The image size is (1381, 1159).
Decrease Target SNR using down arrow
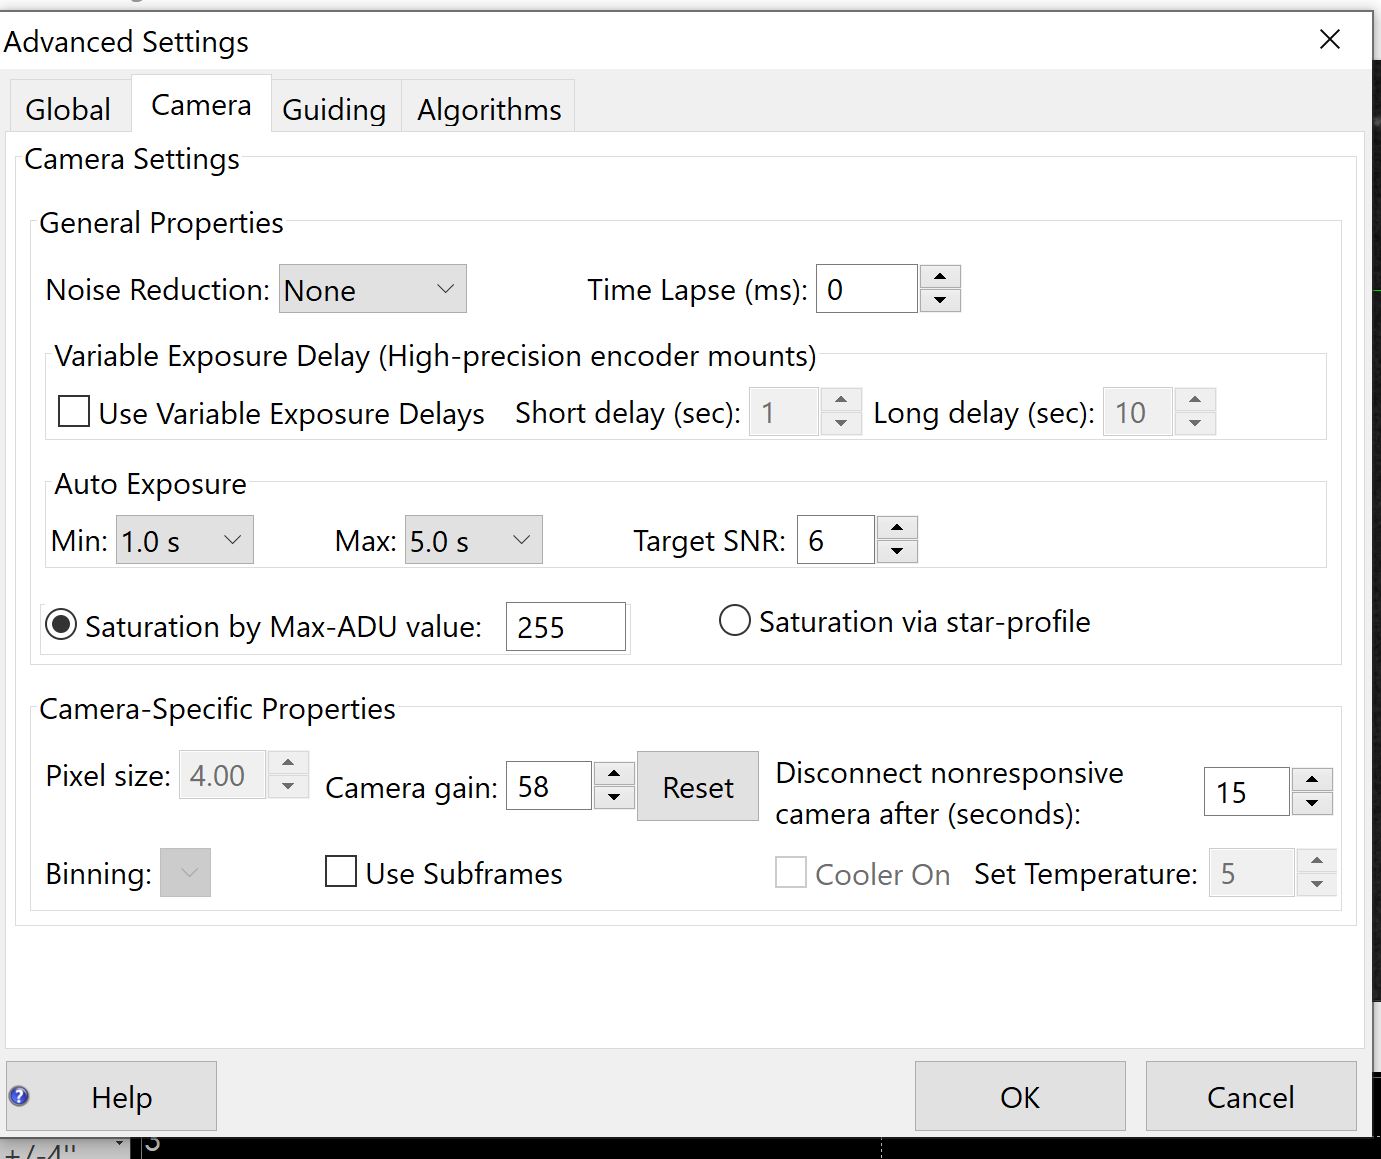[x=897, y=551]
